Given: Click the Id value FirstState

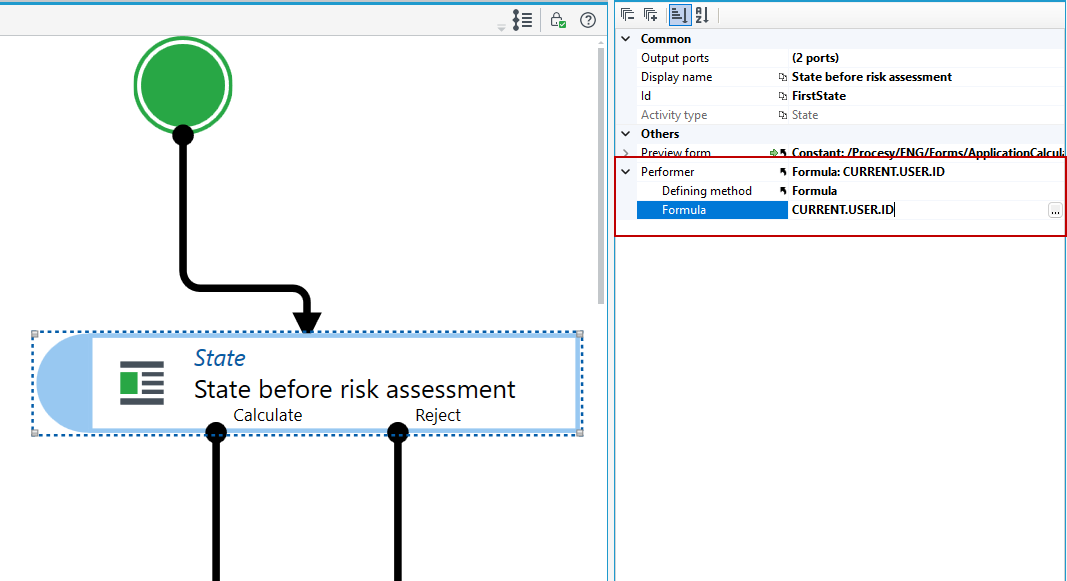Looking at the screenshot, I should pyautogui.click(x=819, y=96).
